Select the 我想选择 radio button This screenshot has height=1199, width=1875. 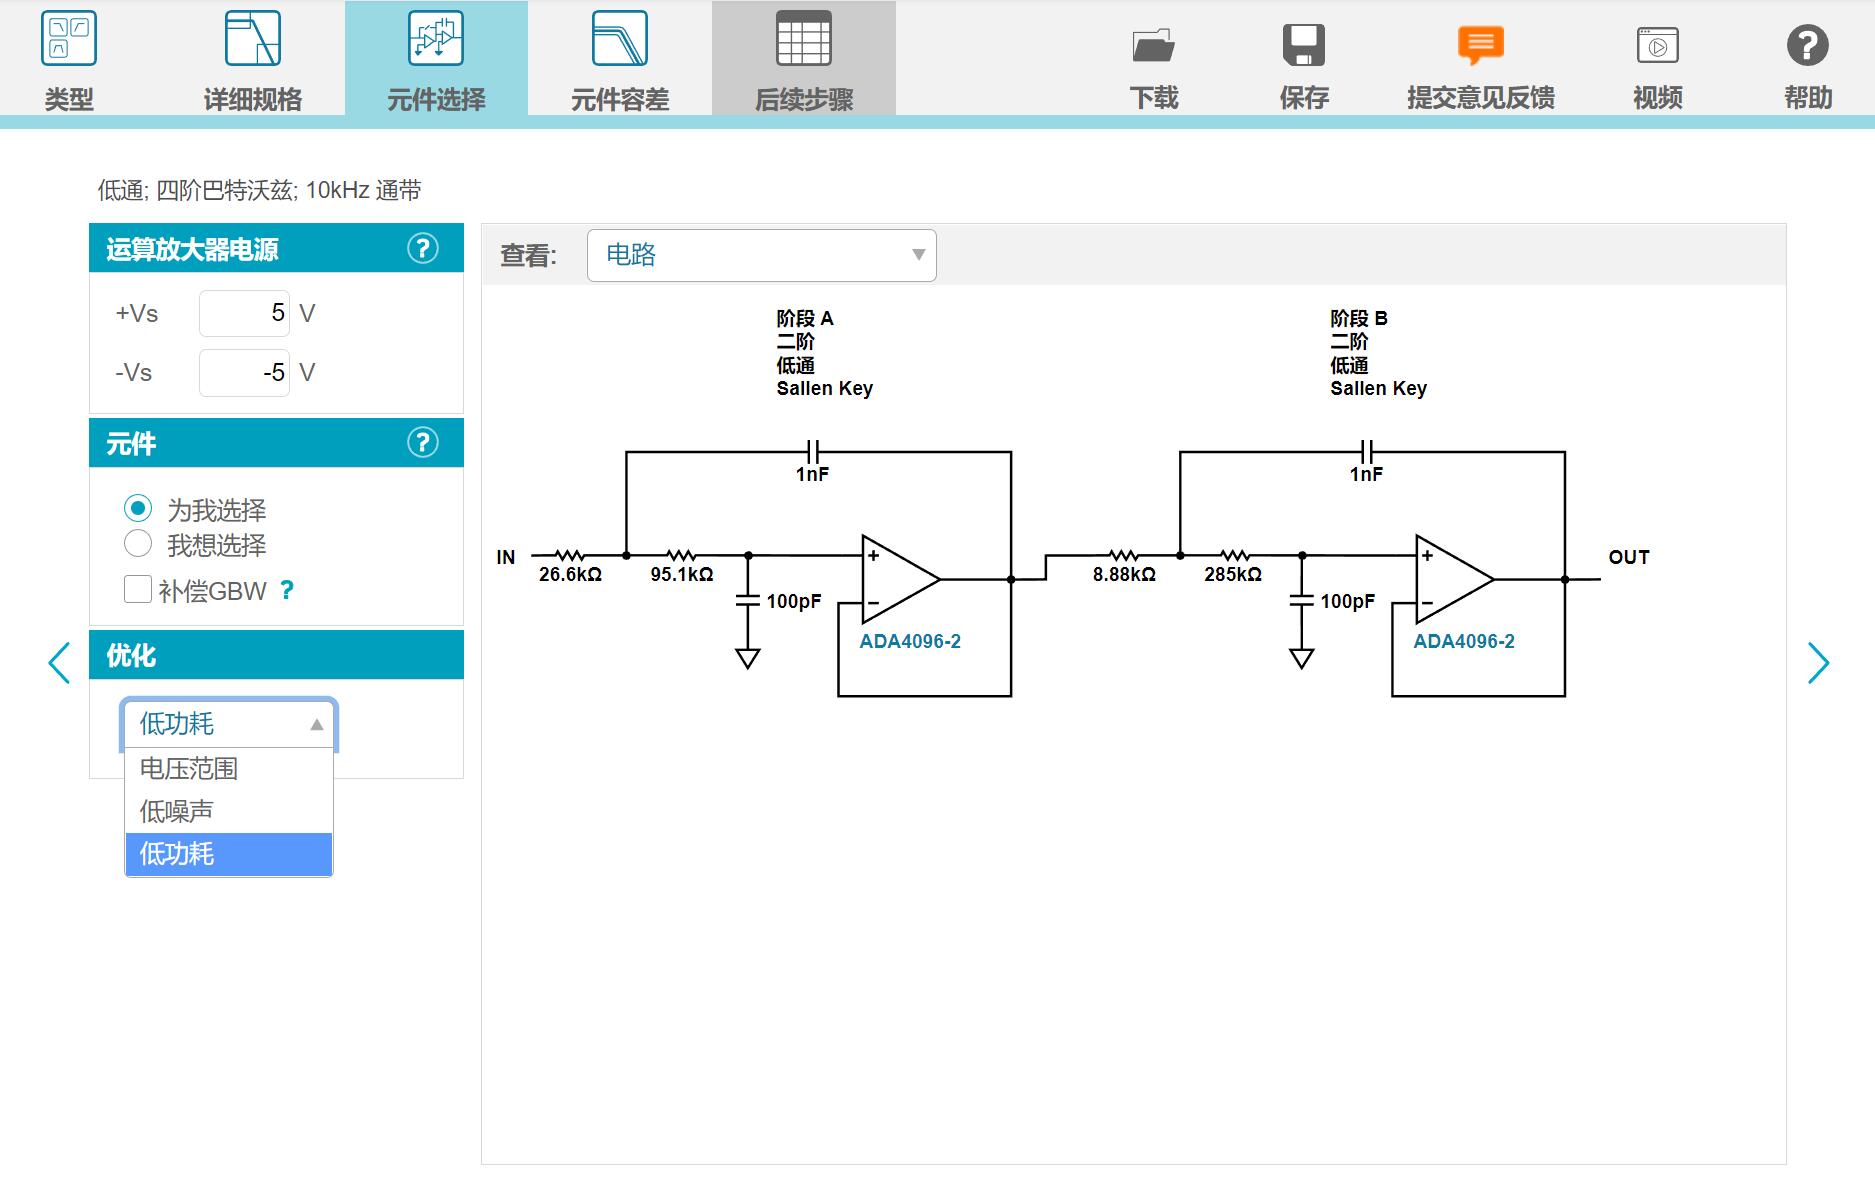[138, 544]
